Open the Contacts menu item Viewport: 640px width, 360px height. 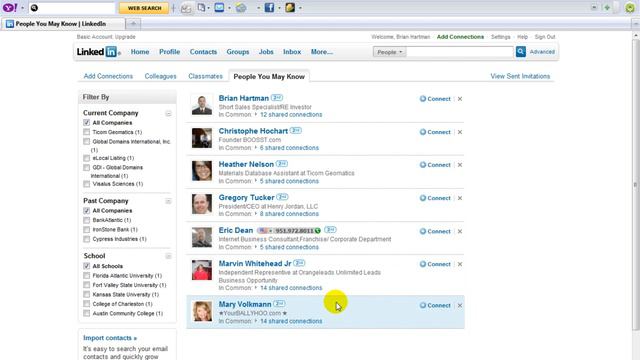(x=203, y=52)
